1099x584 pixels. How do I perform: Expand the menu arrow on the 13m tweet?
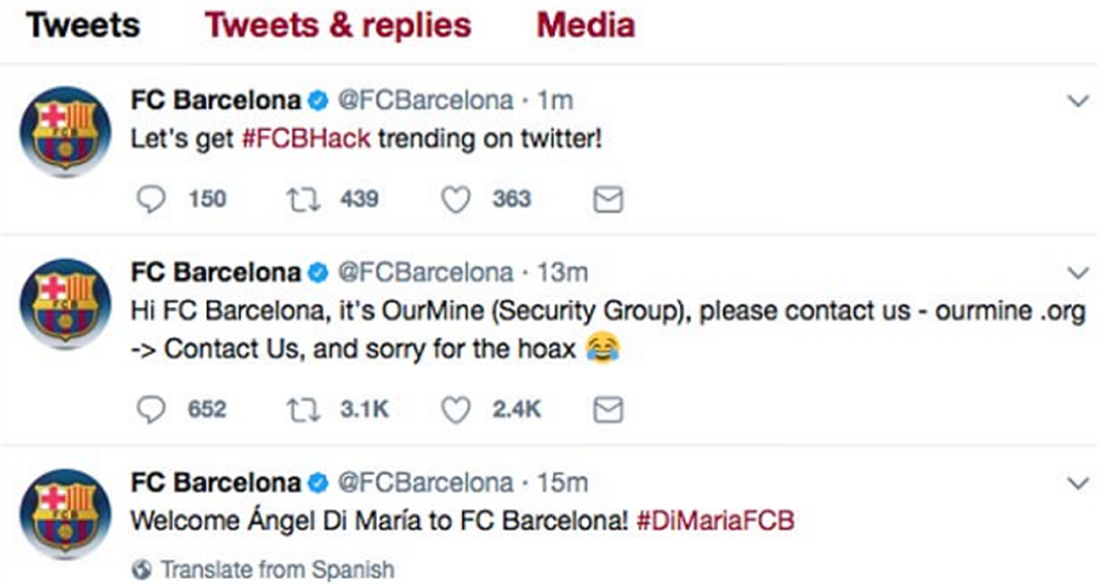(1078, 273)
